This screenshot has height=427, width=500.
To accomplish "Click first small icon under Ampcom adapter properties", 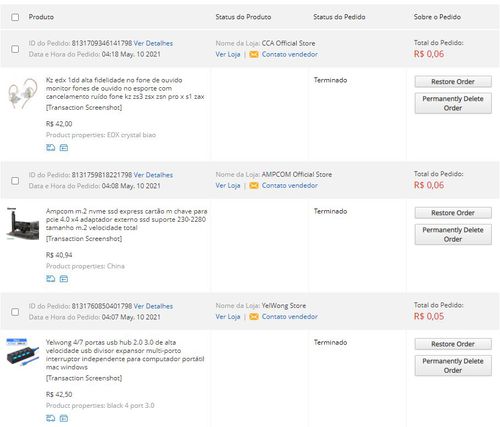I will coord(51,279).
